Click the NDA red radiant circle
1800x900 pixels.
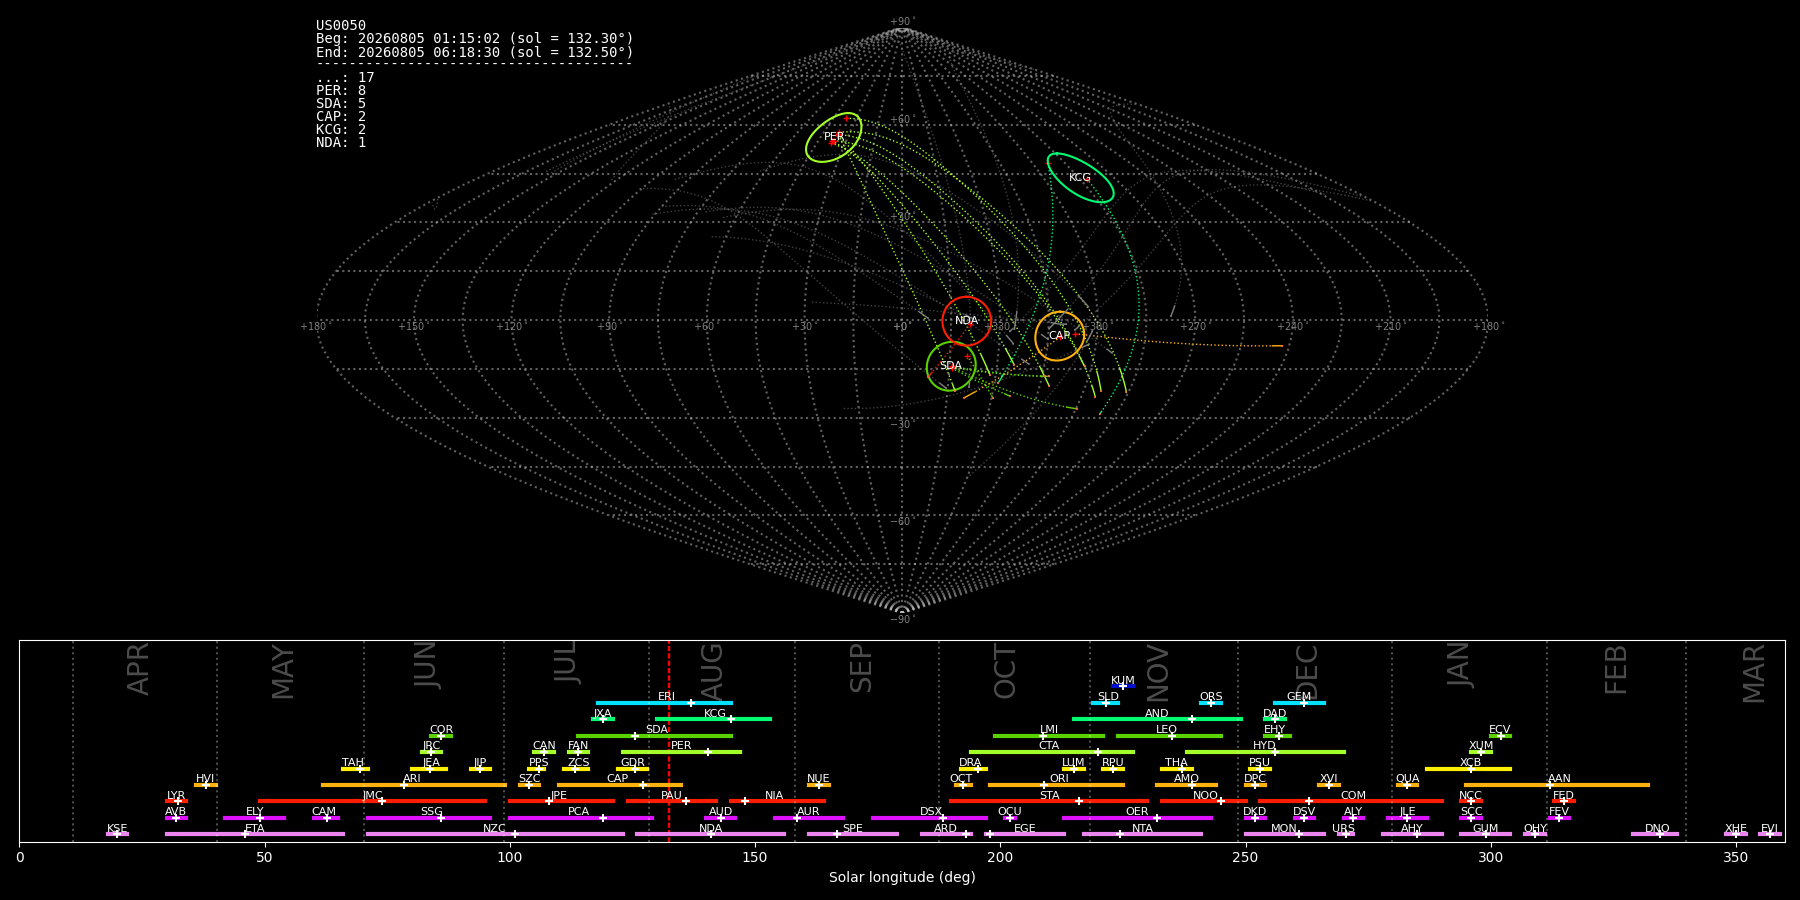pyautogui.click(x=966, y=321)
